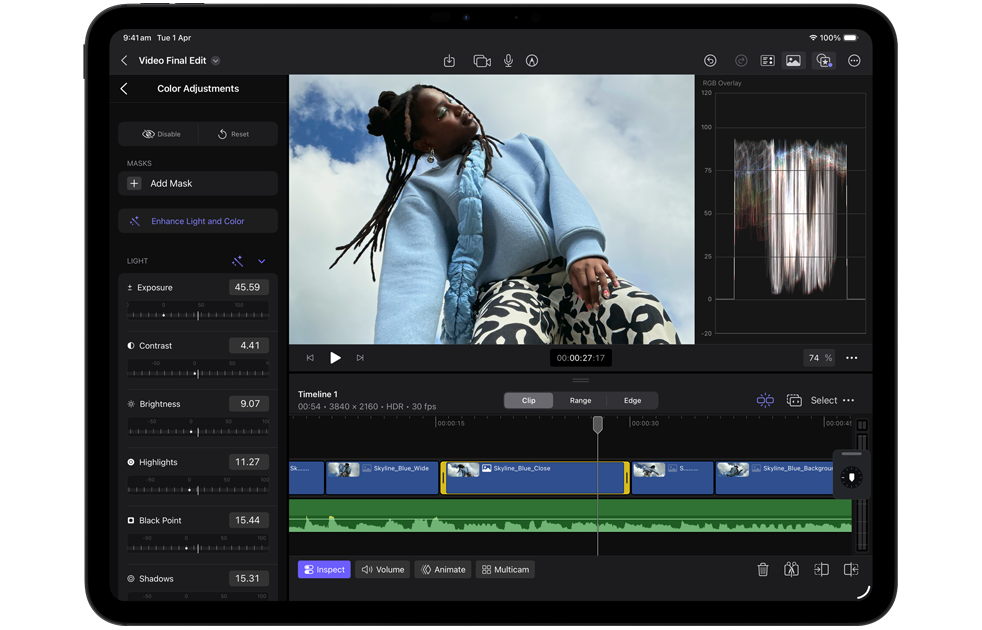Open the viewer zoom percentage dropdown
This screenshot has width=982, height=630.
pyautogui.click(x=820, y=358)
